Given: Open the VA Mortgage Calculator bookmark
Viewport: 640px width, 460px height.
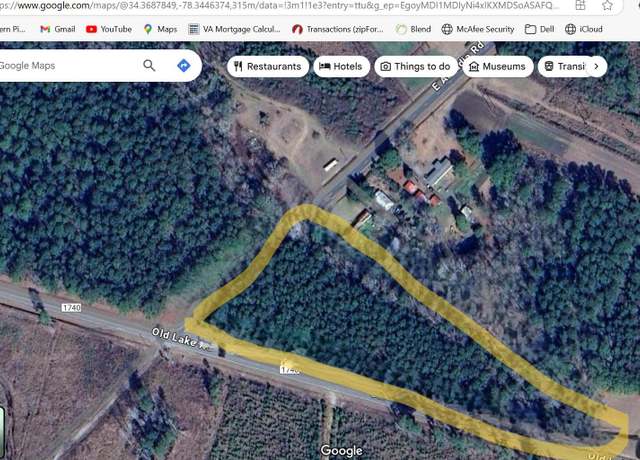Looking at the screenshot, I should 234,29.
